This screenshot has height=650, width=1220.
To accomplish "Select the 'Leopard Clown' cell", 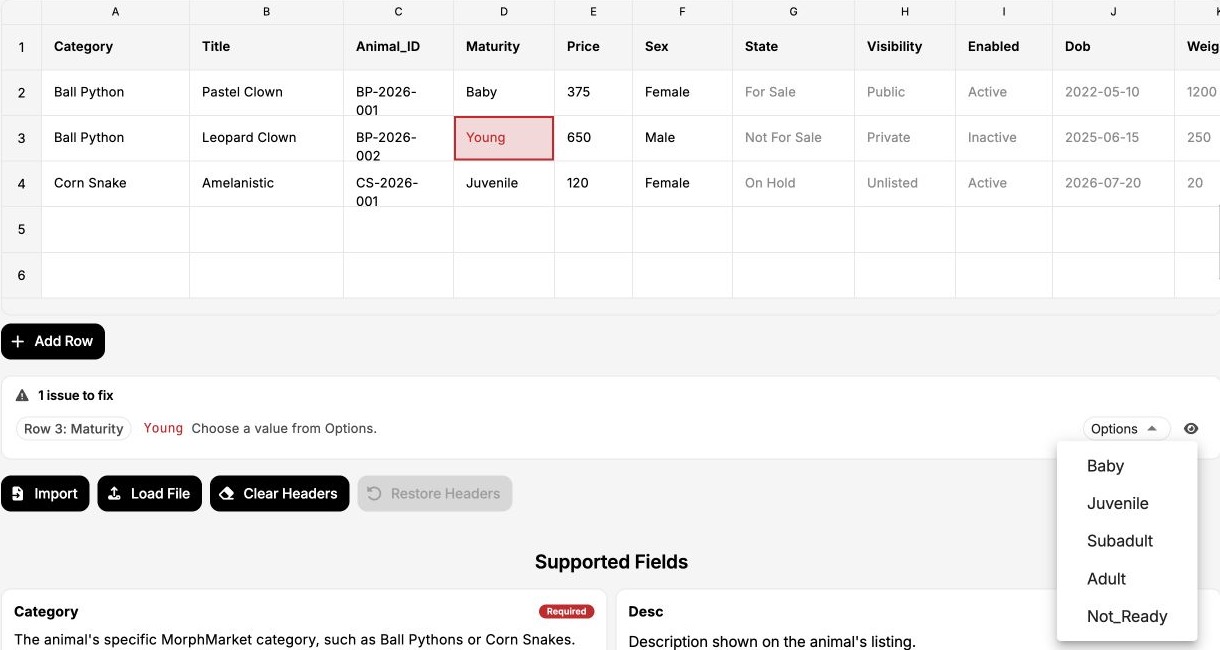I will [266, 138].
